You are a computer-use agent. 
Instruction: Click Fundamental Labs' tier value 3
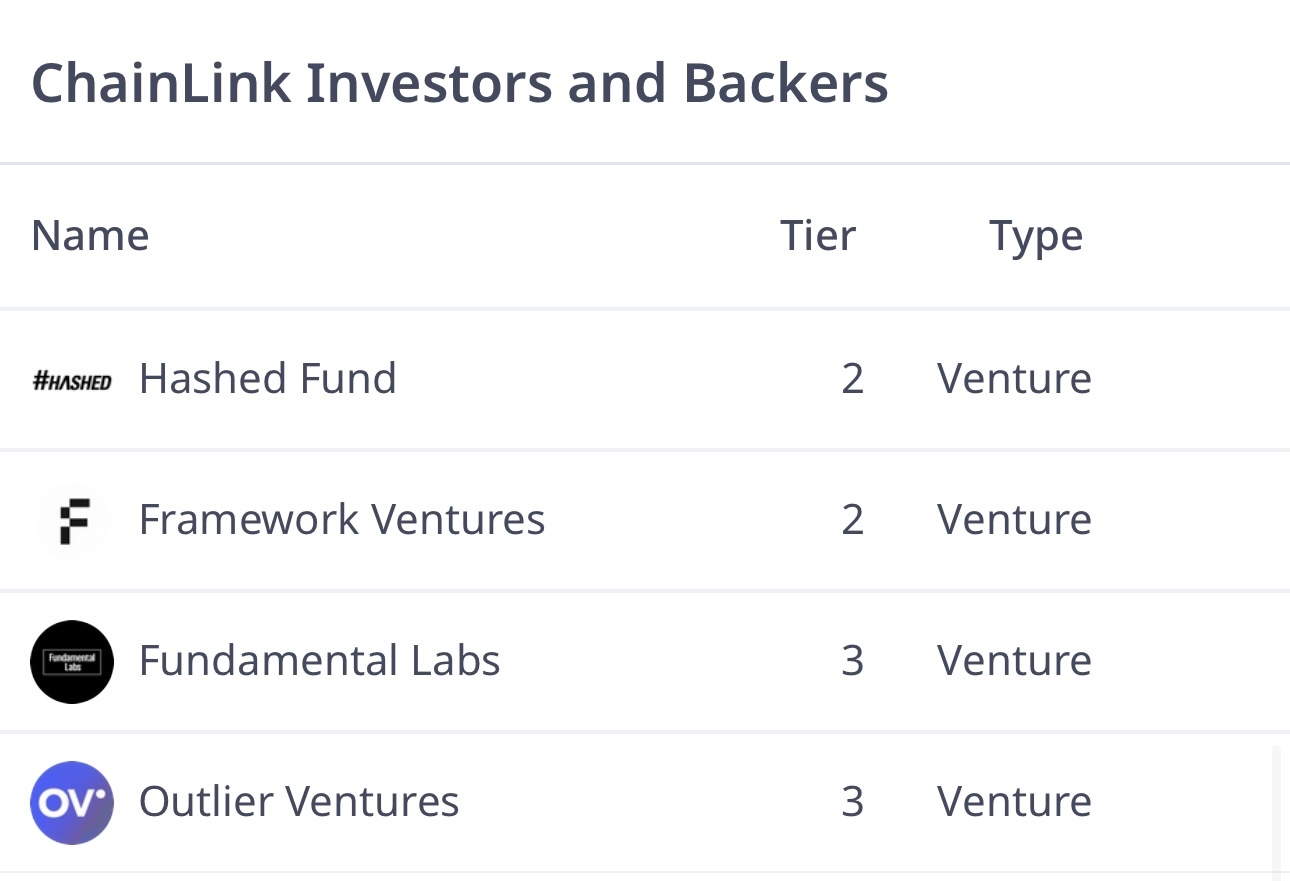852,661
